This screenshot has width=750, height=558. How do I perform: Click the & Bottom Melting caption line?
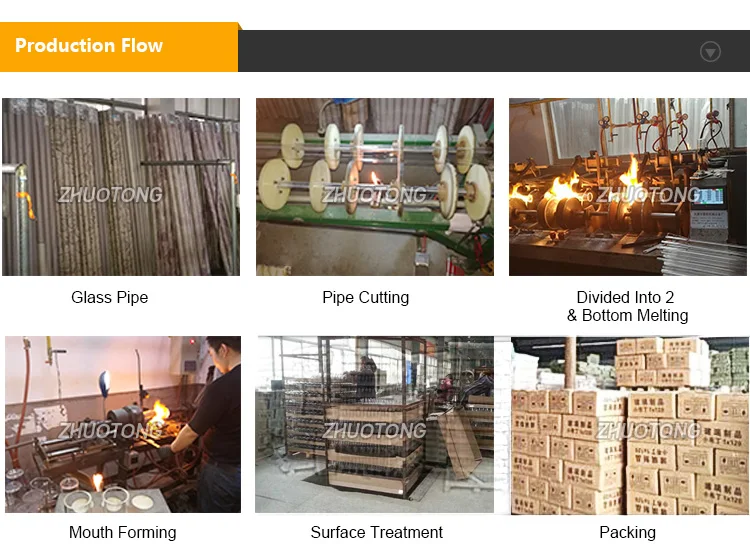click(628, 316)
